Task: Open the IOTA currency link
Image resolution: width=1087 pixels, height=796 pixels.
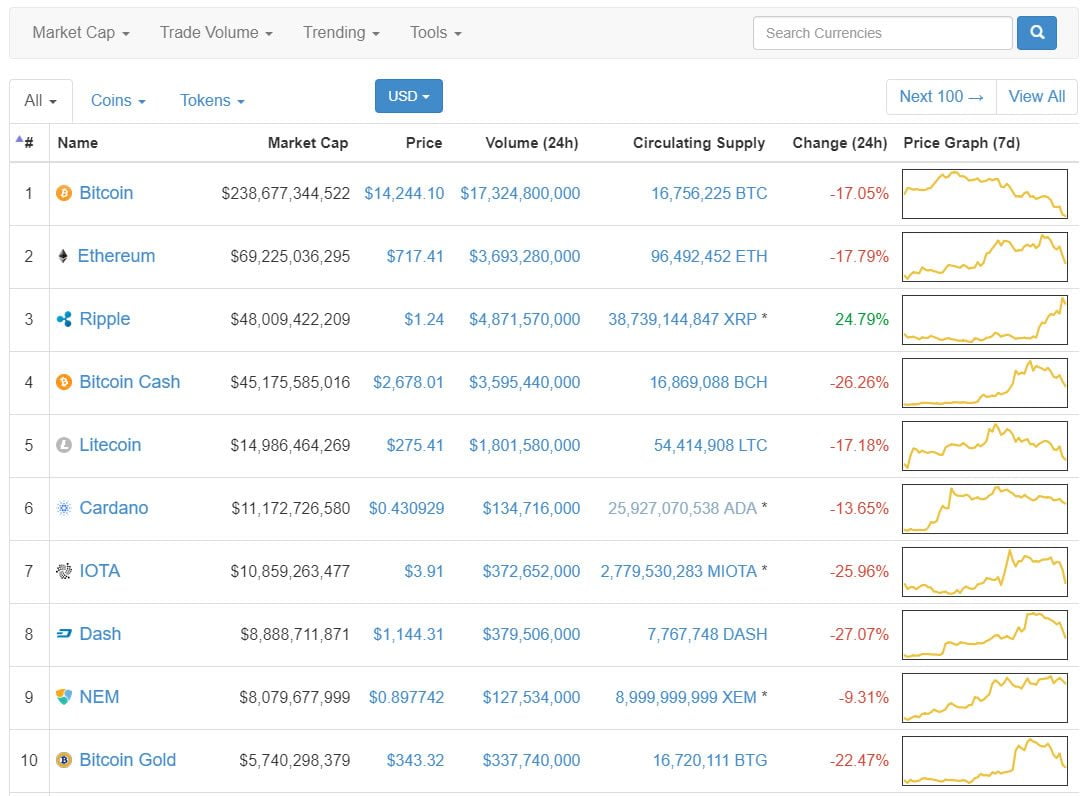Action: coord(100,571)
